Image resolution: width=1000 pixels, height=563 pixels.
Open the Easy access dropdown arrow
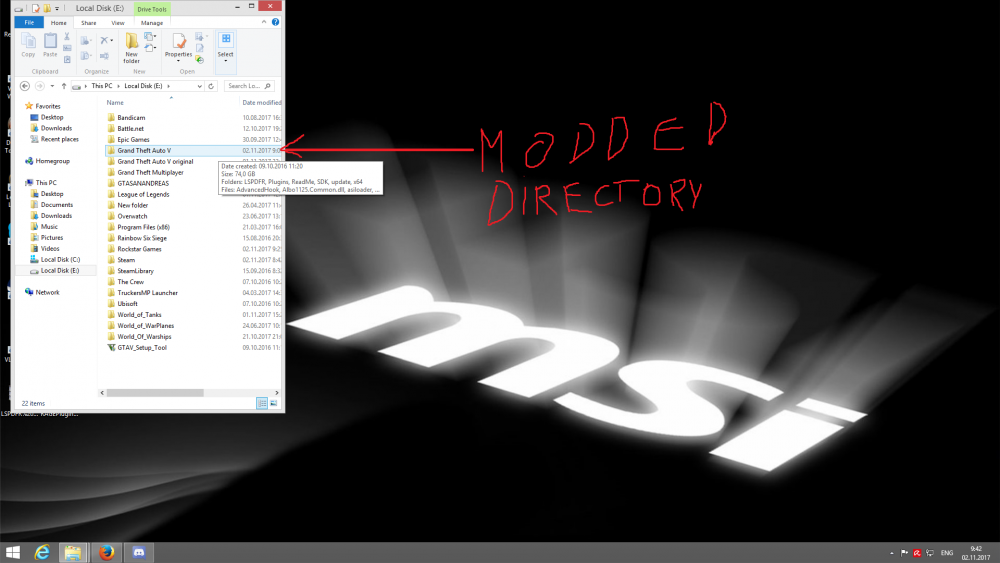tap(155, 48)
